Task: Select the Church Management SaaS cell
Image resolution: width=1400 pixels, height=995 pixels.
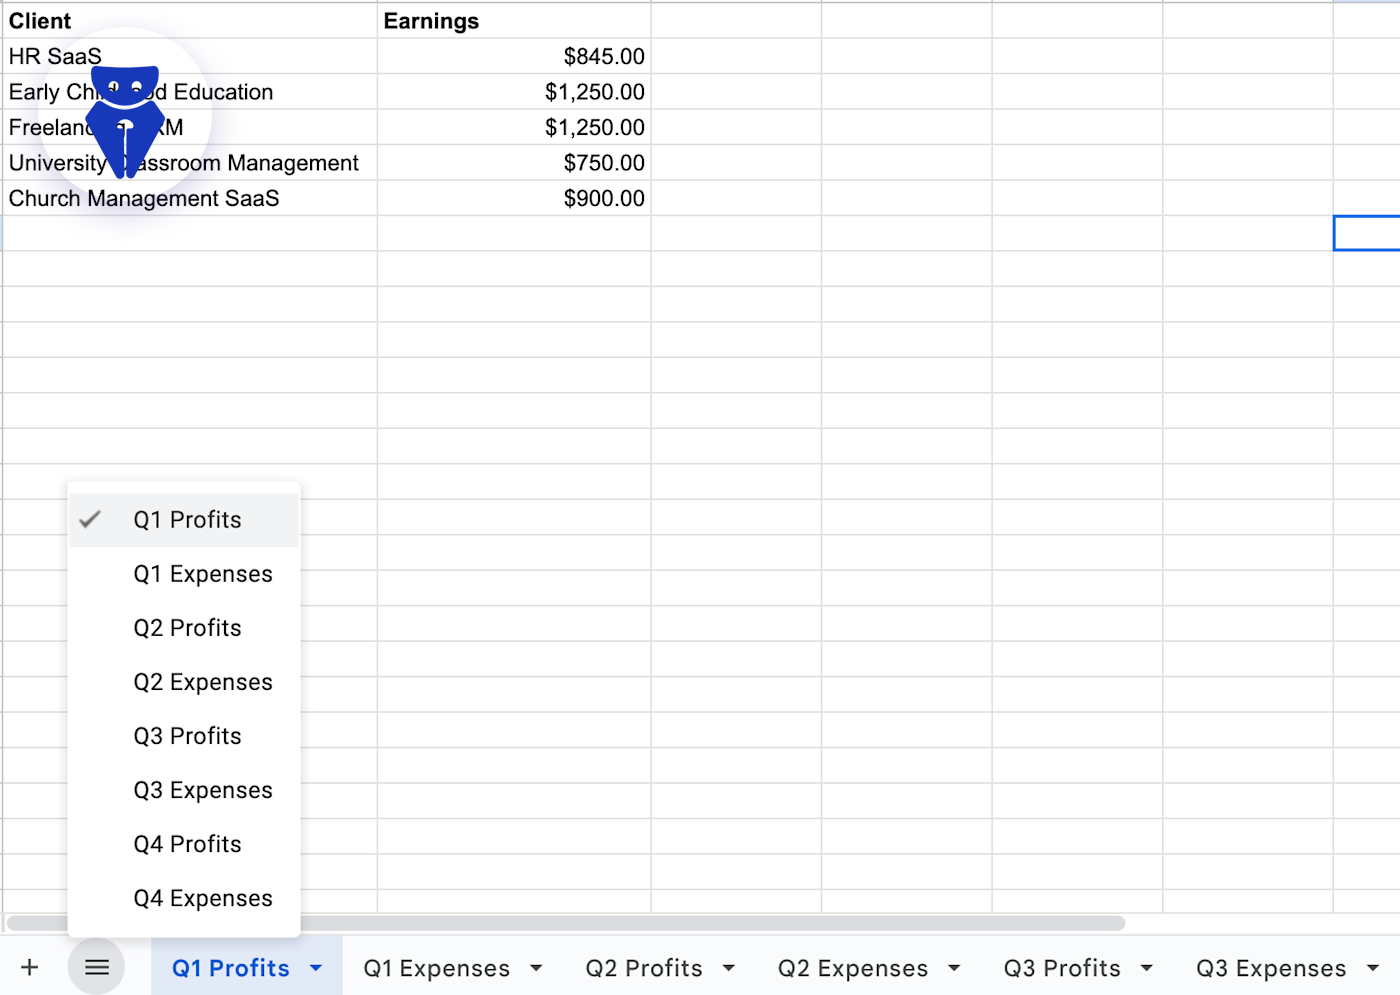Action: pyautogui.click(x=190, y=198)
